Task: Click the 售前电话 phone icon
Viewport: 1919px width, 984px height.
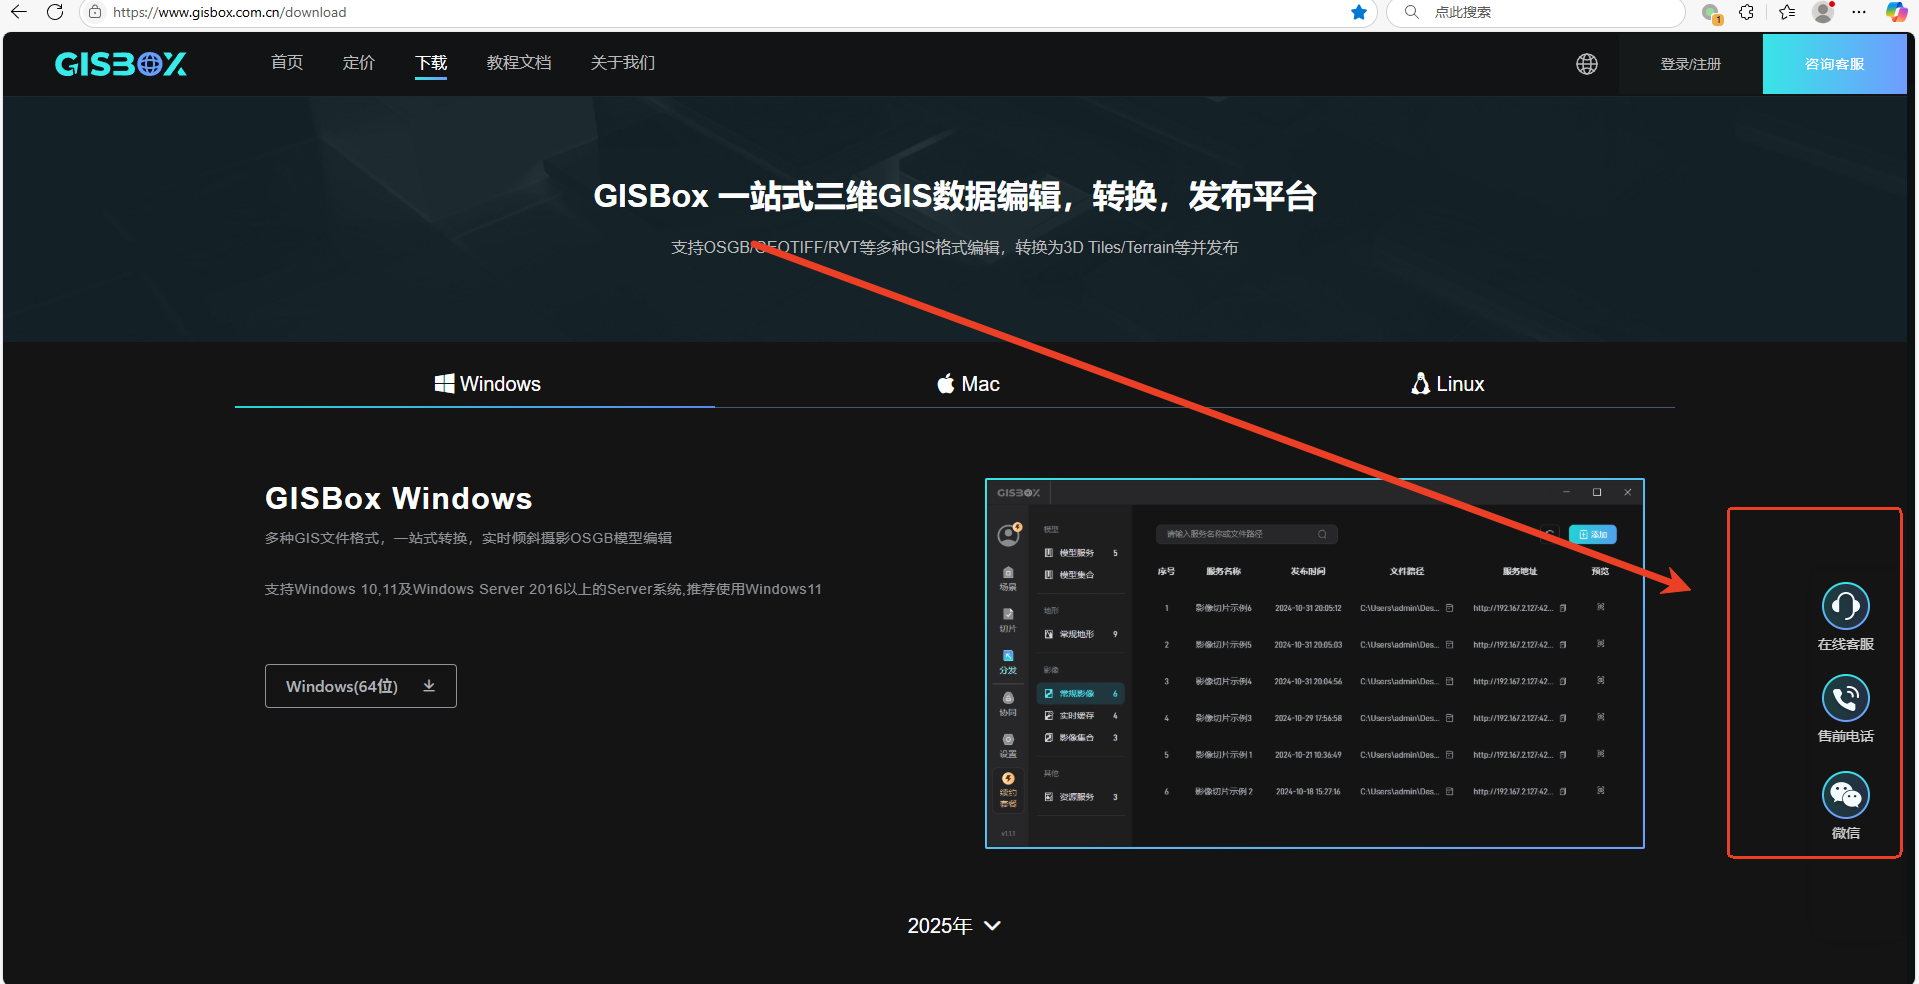Action: [1846, 698]
